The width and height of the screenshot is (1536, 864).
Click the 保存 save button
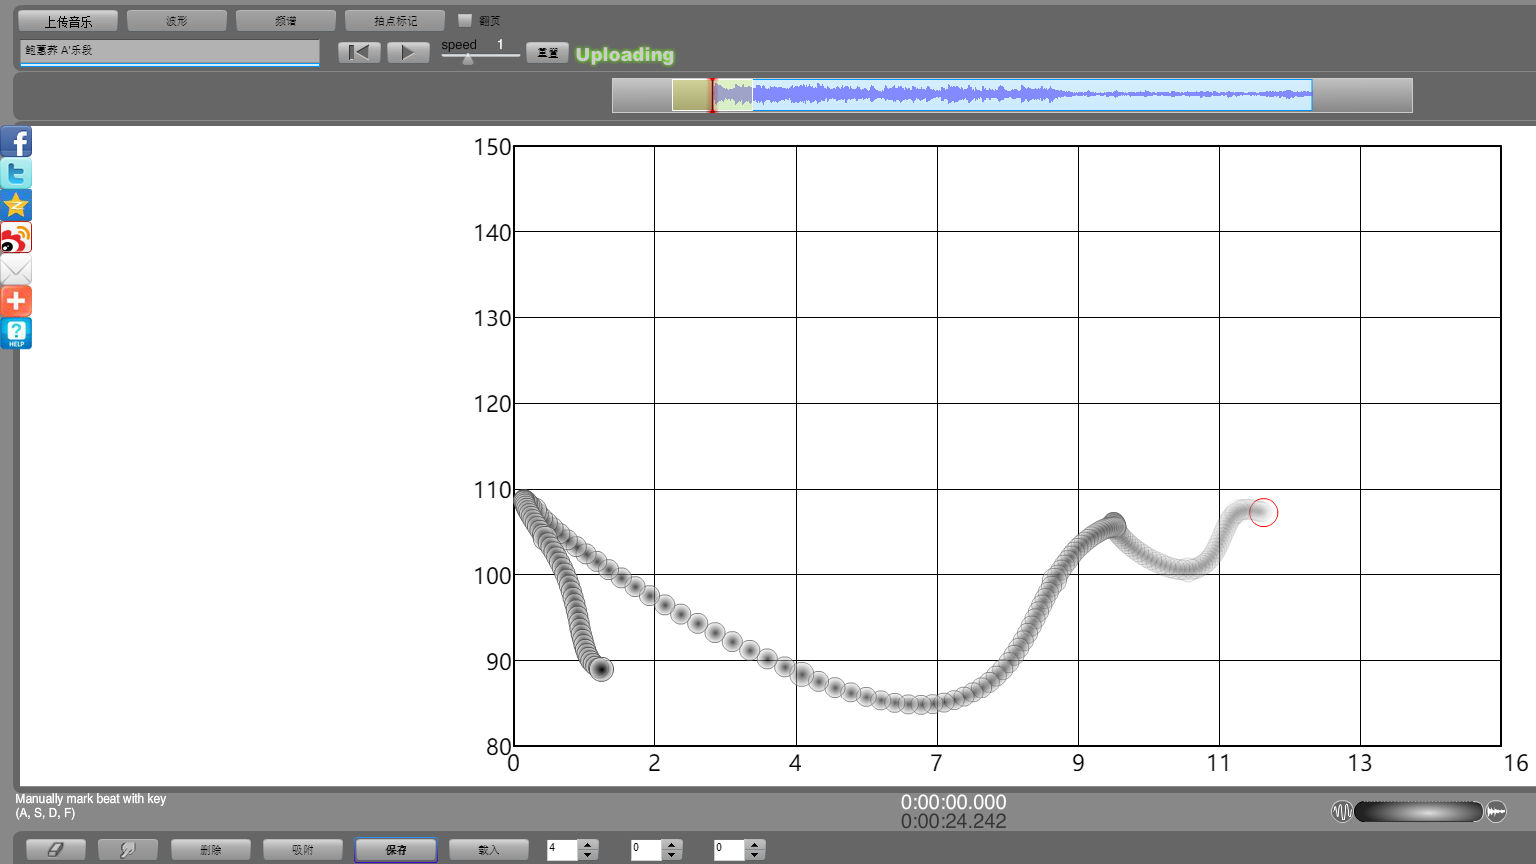pyautogui.click(x=396, y=849)
